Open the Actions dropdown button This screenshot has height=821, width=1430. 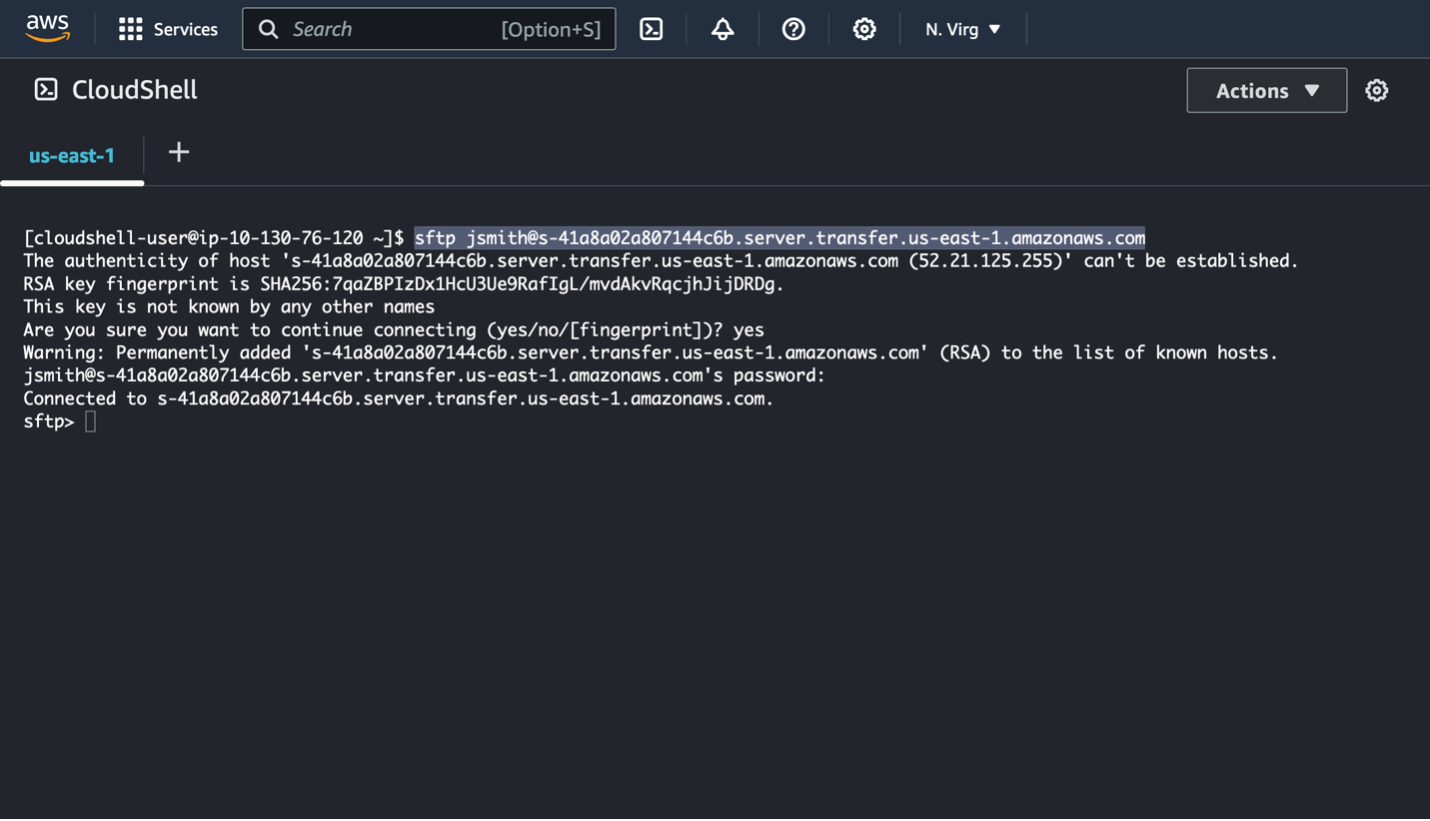pos(1266,90)
